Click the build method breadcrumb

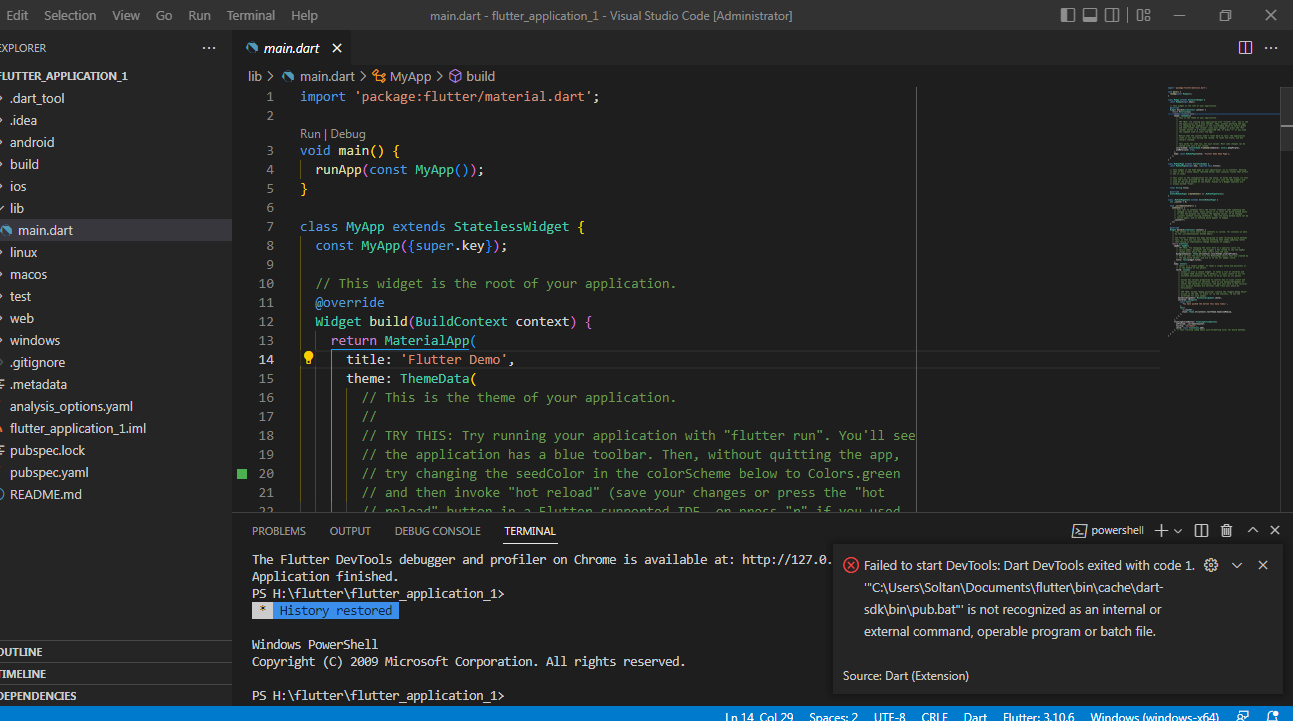pos(472,76)
